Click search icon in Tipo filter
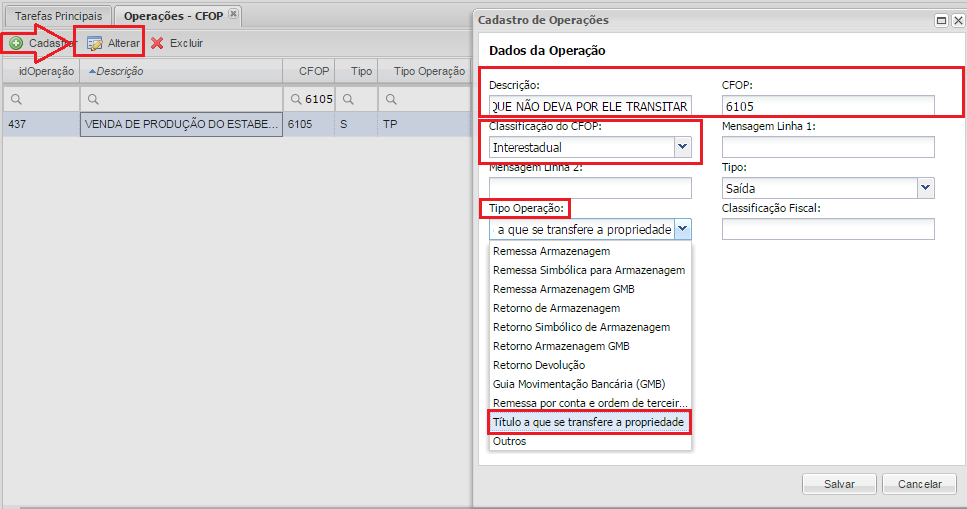This screenshot has width=967, height=509. click(x=348, y=99)
